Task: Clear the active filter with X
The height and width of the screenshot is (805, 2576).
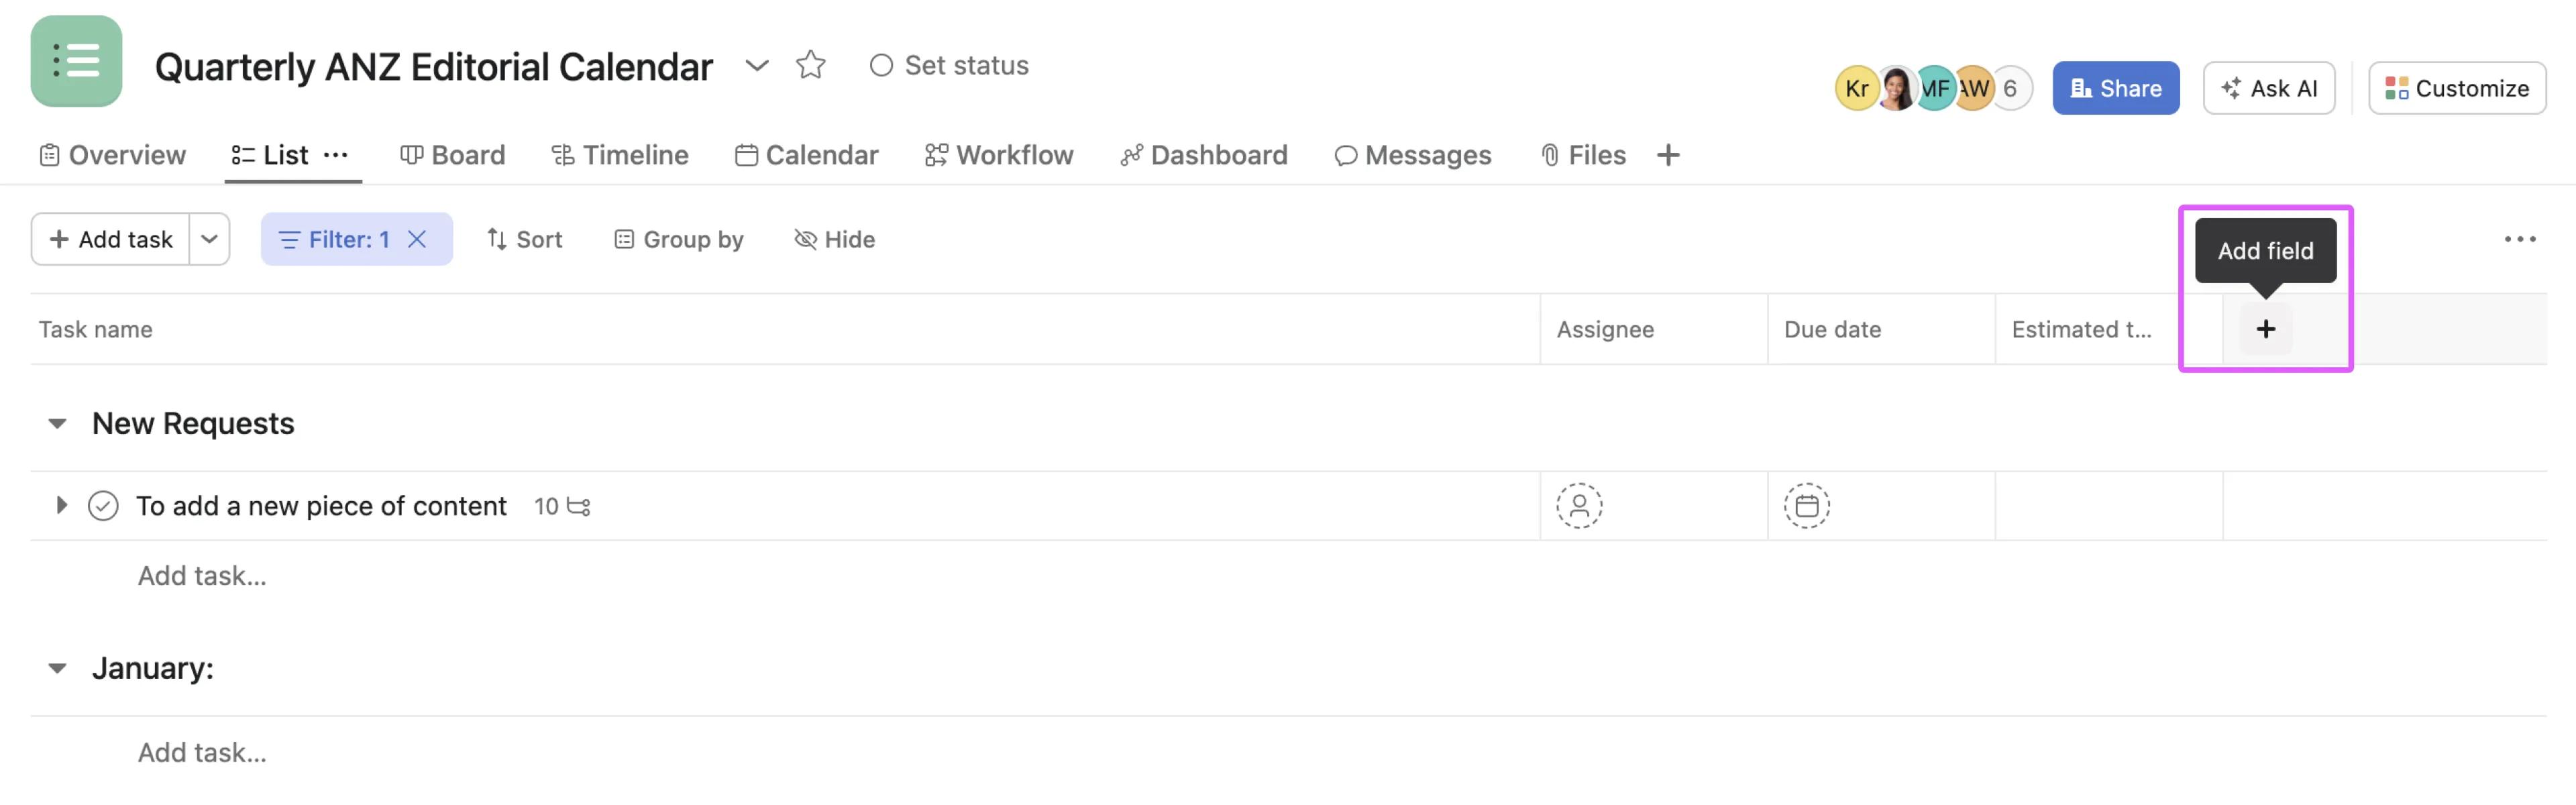Action: [417, 239]
